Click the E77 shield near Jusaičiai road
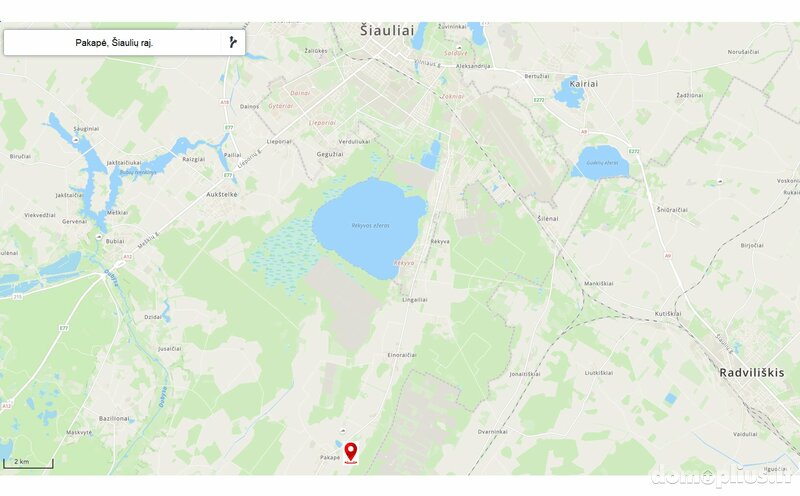Screen dimensions: 800x496 pyautogui.click(x=64, y=328)
